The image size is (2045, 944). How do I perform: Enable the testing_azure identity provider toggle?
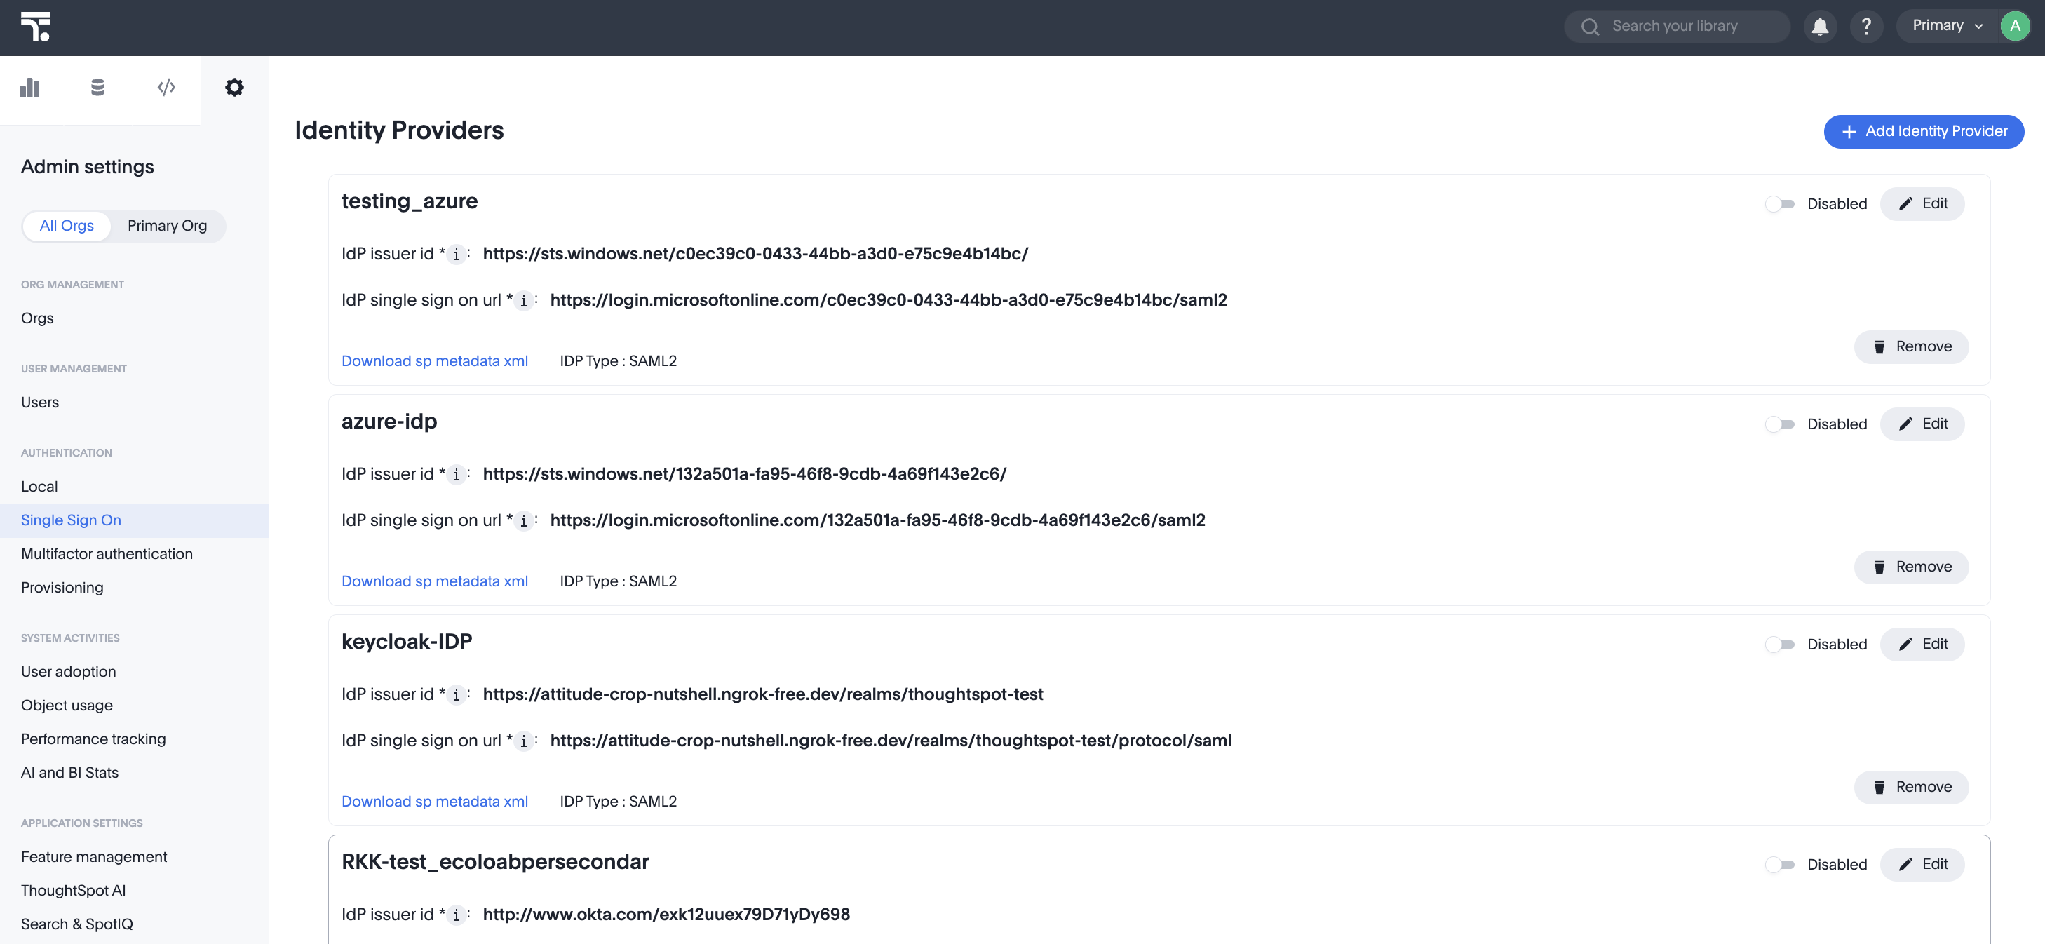(1780, 204)
